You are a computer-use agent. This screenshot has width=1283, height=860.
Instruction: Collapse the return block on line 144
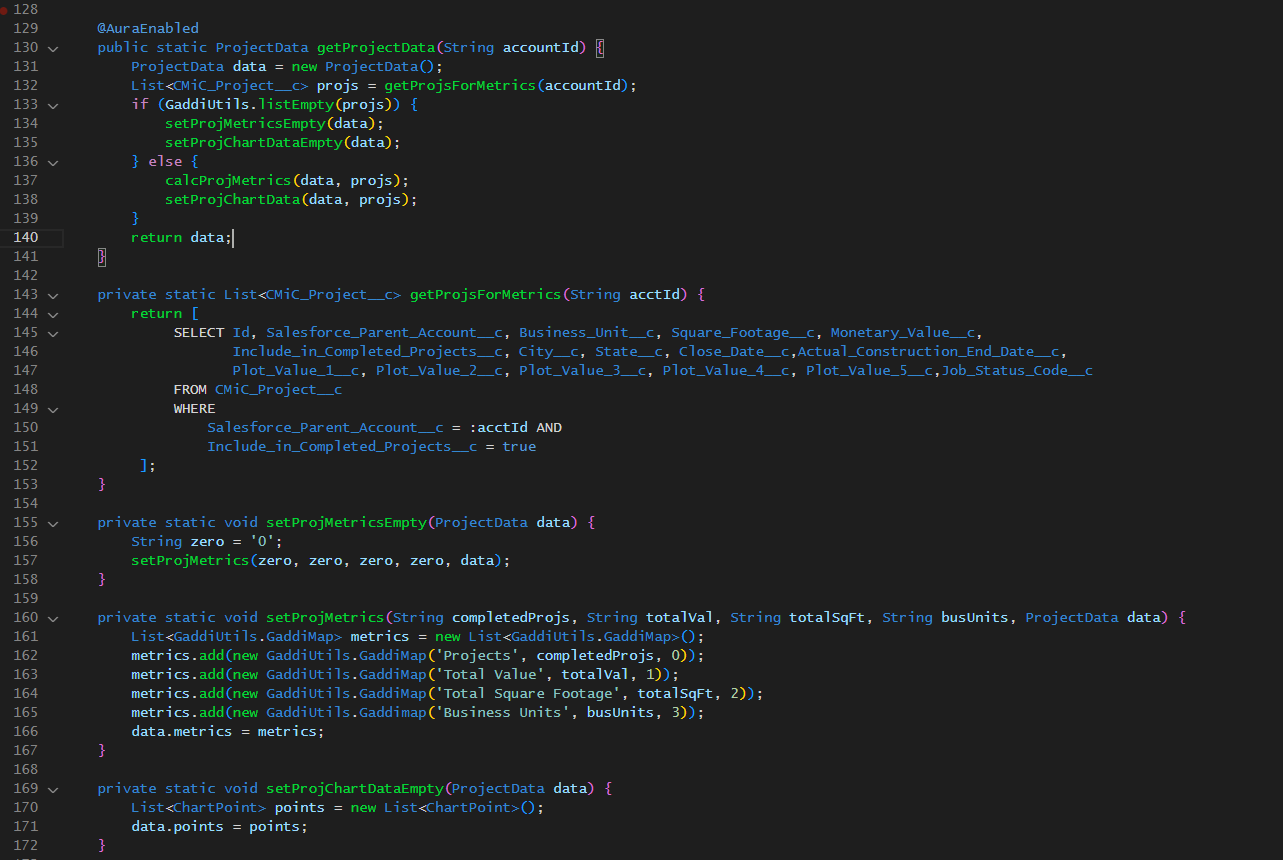point(52,313)
